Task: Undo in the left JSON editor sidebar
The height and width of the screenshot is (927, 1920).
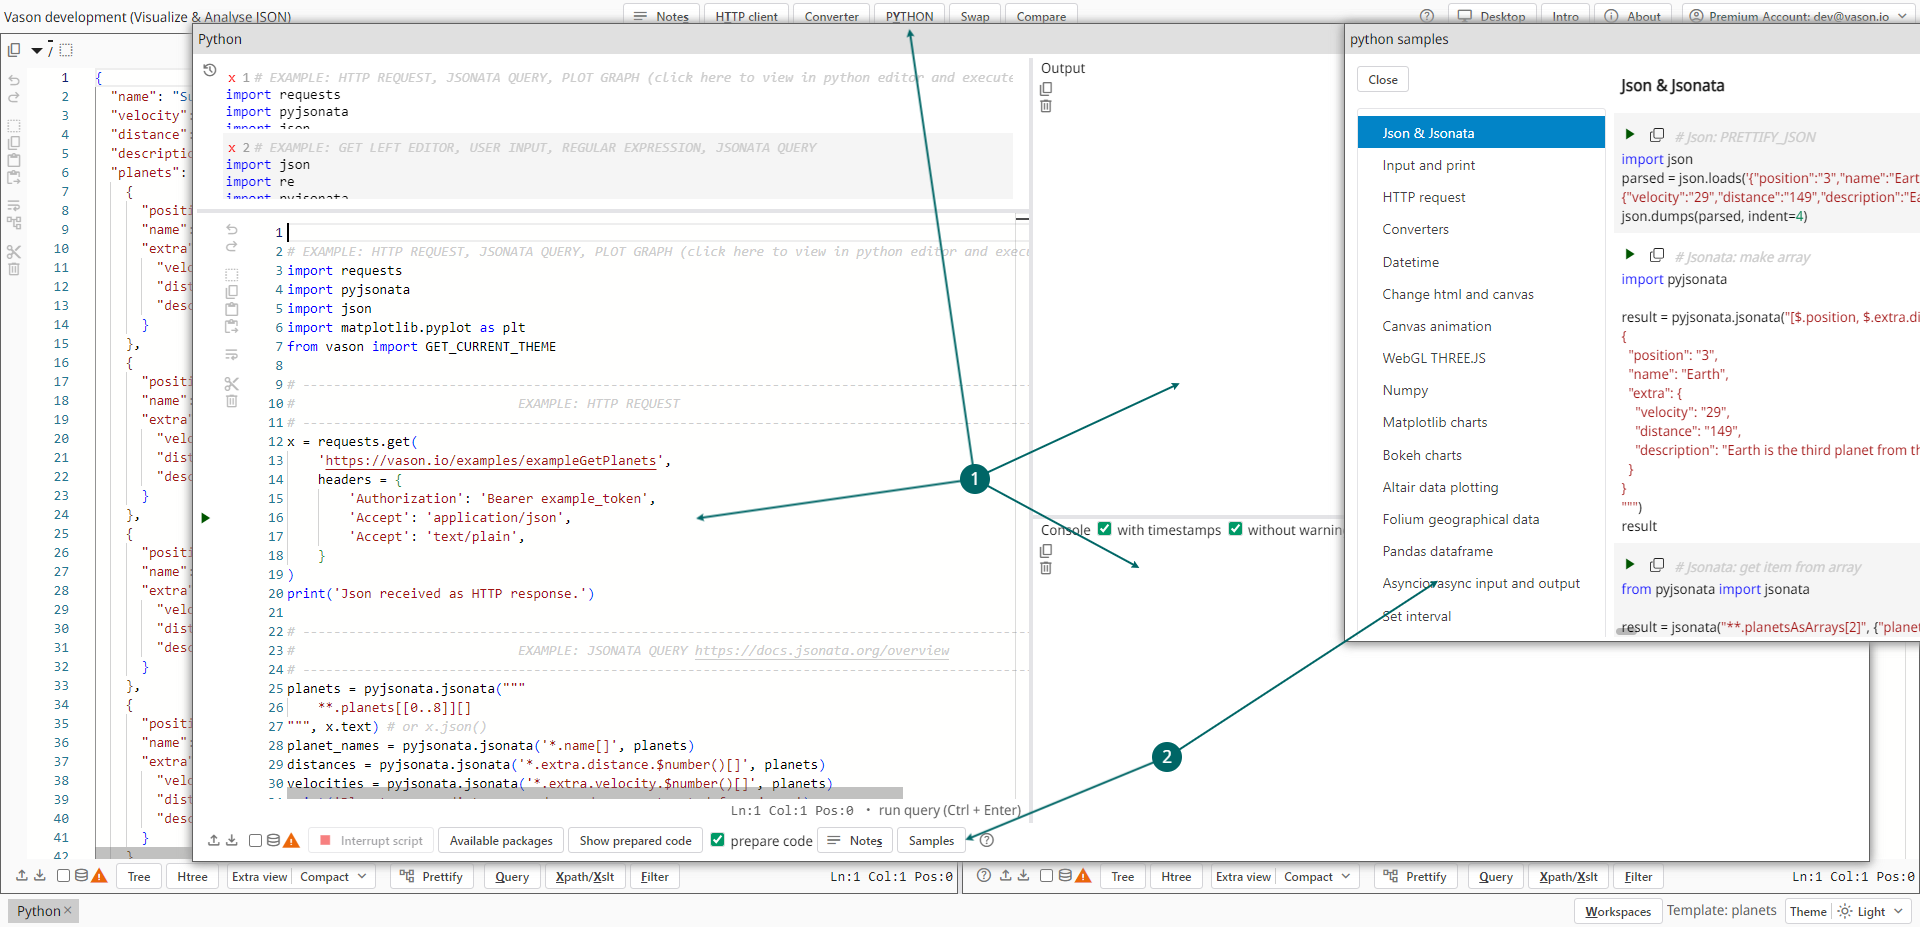Action: (14, 80)
